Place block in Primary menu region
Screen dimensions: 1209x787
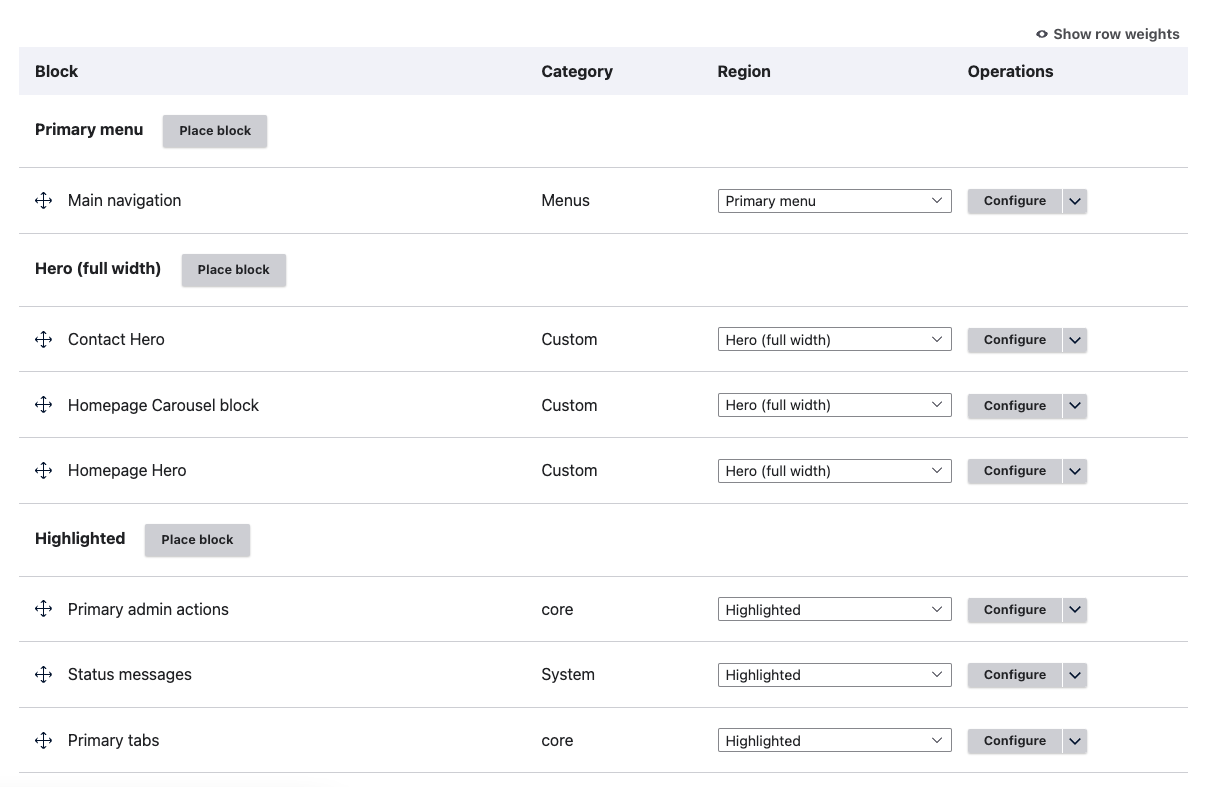[215, 131]
